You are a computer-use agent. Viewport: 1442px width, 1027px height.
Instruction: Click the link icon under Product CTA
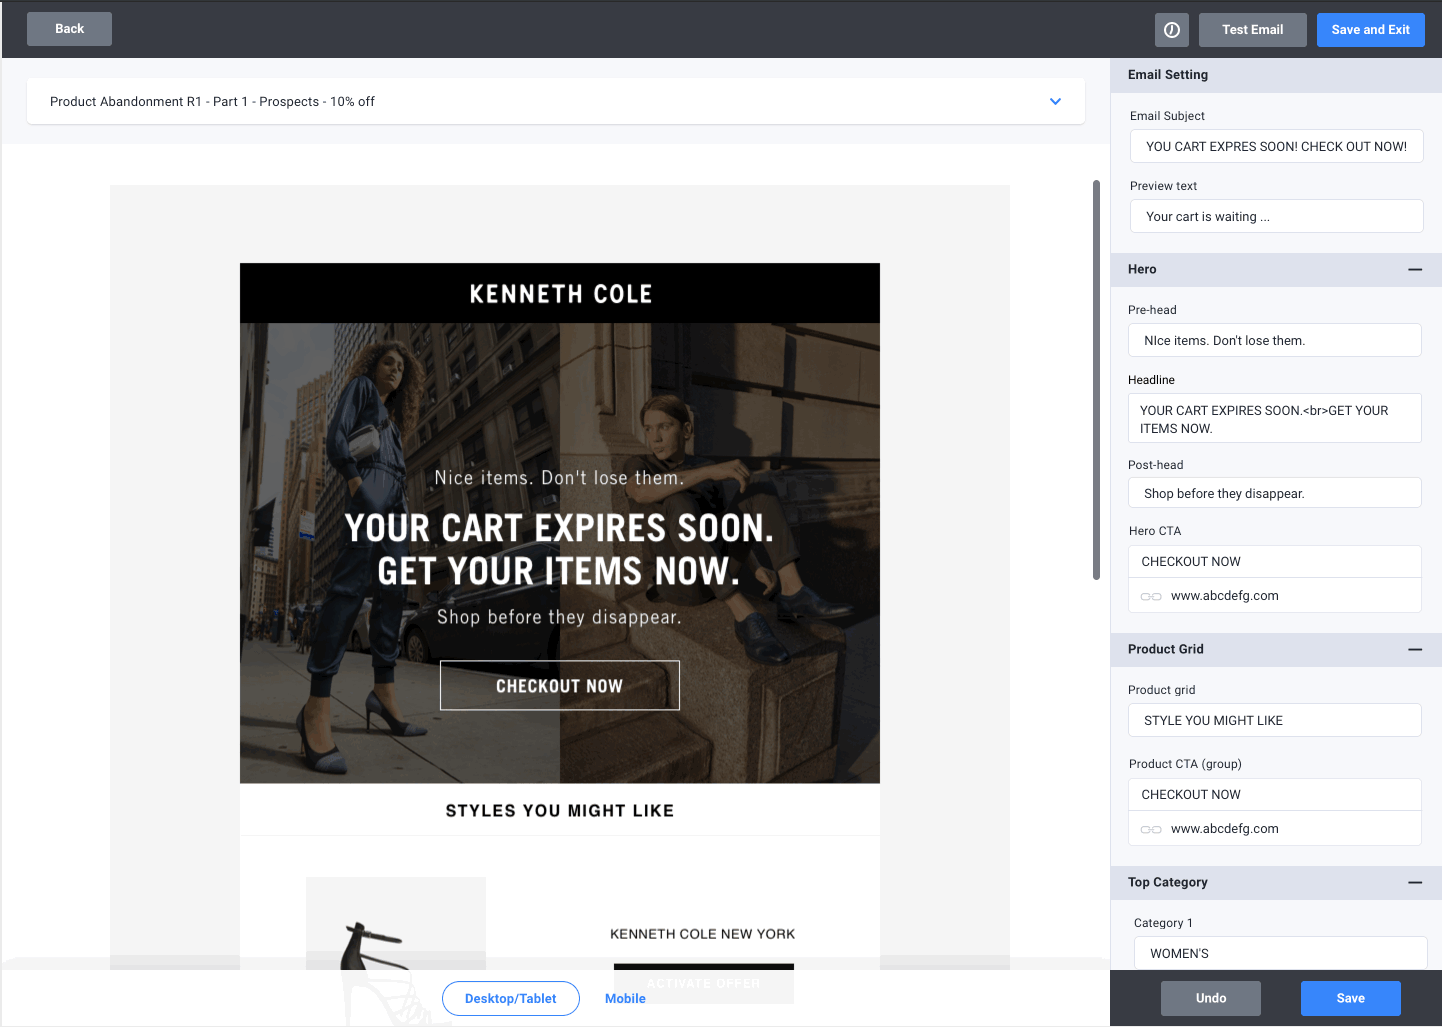(1151, 829)
